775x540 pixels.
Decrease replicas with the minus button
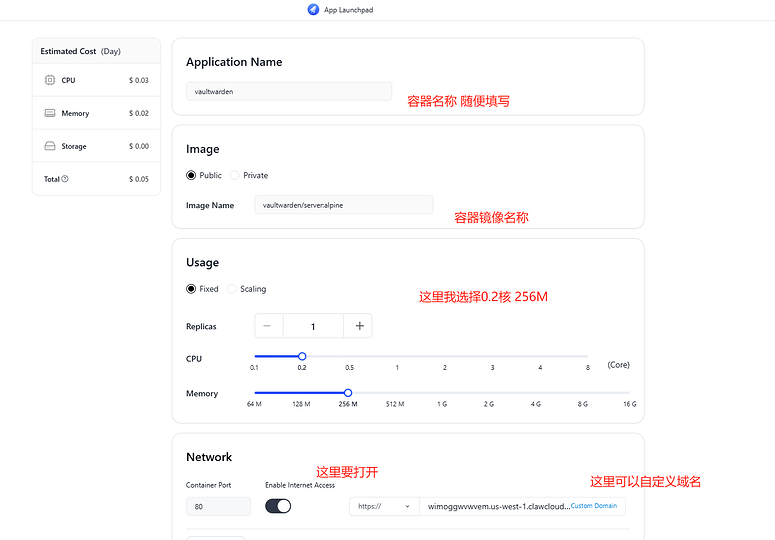(268, 326)
